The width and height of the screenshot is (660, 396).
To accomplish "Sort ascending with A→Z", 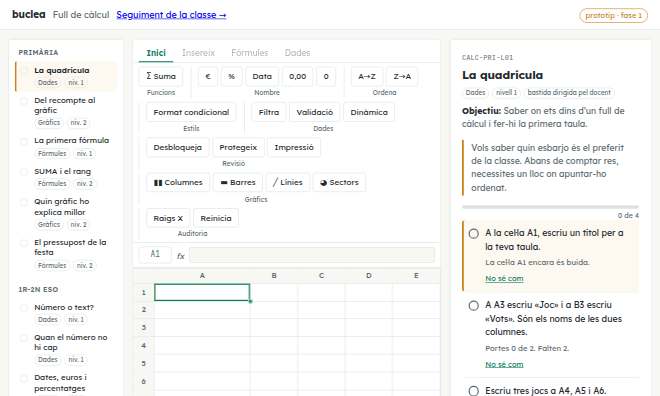I will click(367, 76).
